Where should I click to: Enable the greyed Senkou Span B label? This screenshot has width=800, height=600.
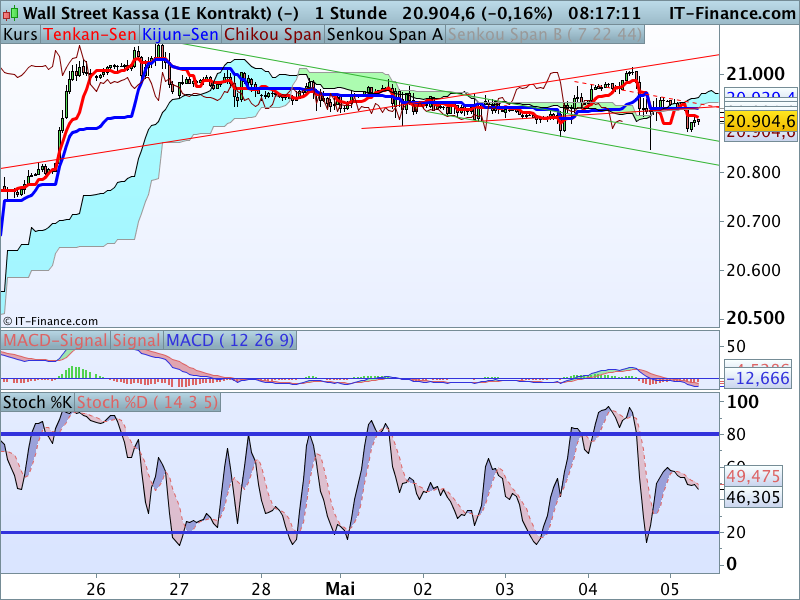coord(534,34)
